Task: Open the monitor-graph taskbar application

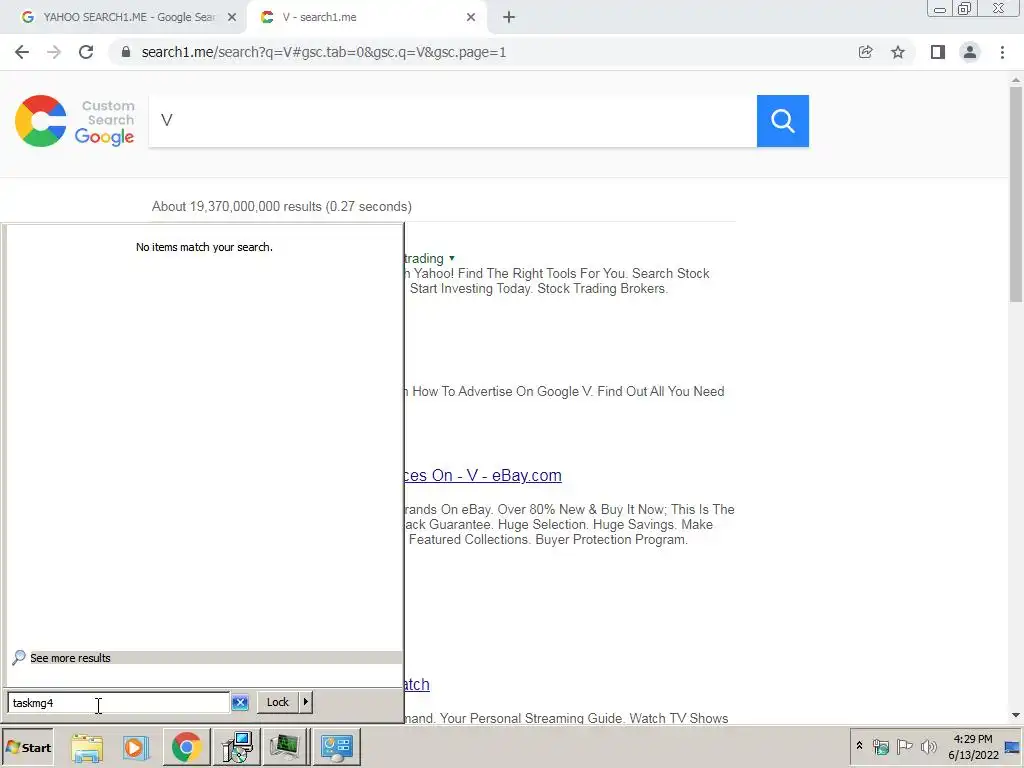Action: [x=285, y=748]
